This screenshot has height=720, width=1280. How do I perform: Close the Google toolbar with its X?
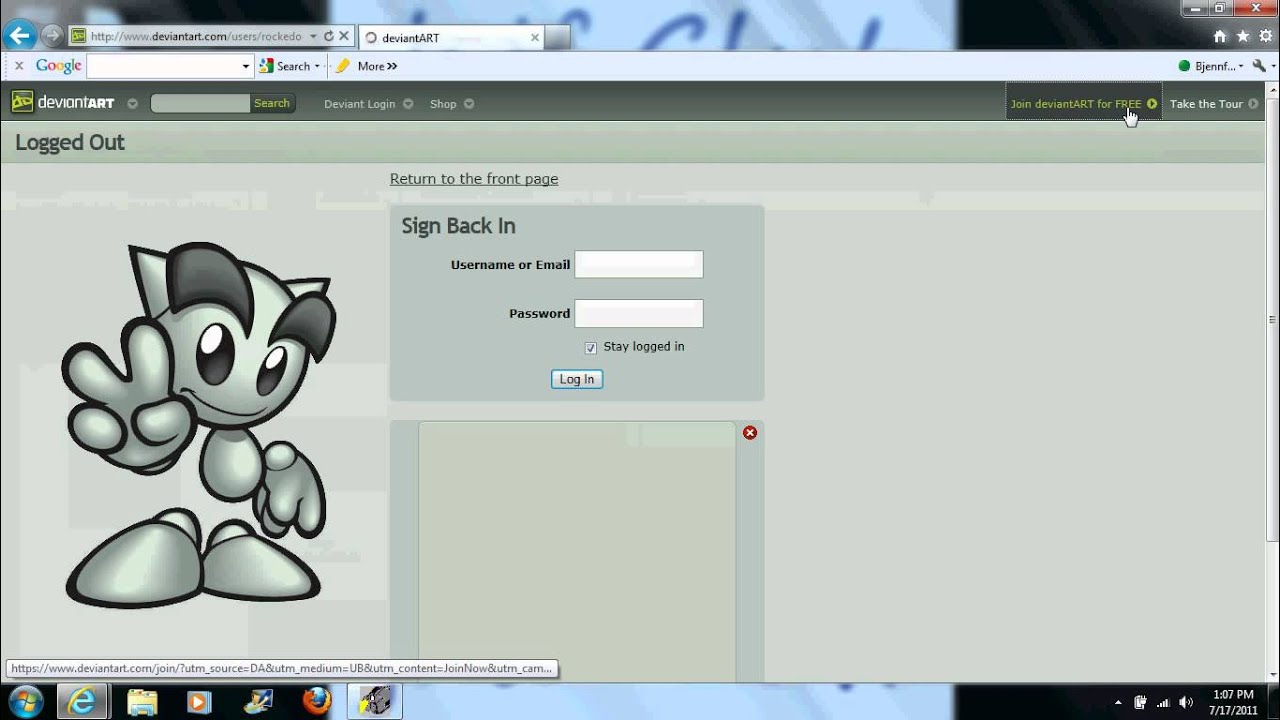point(18,66)
